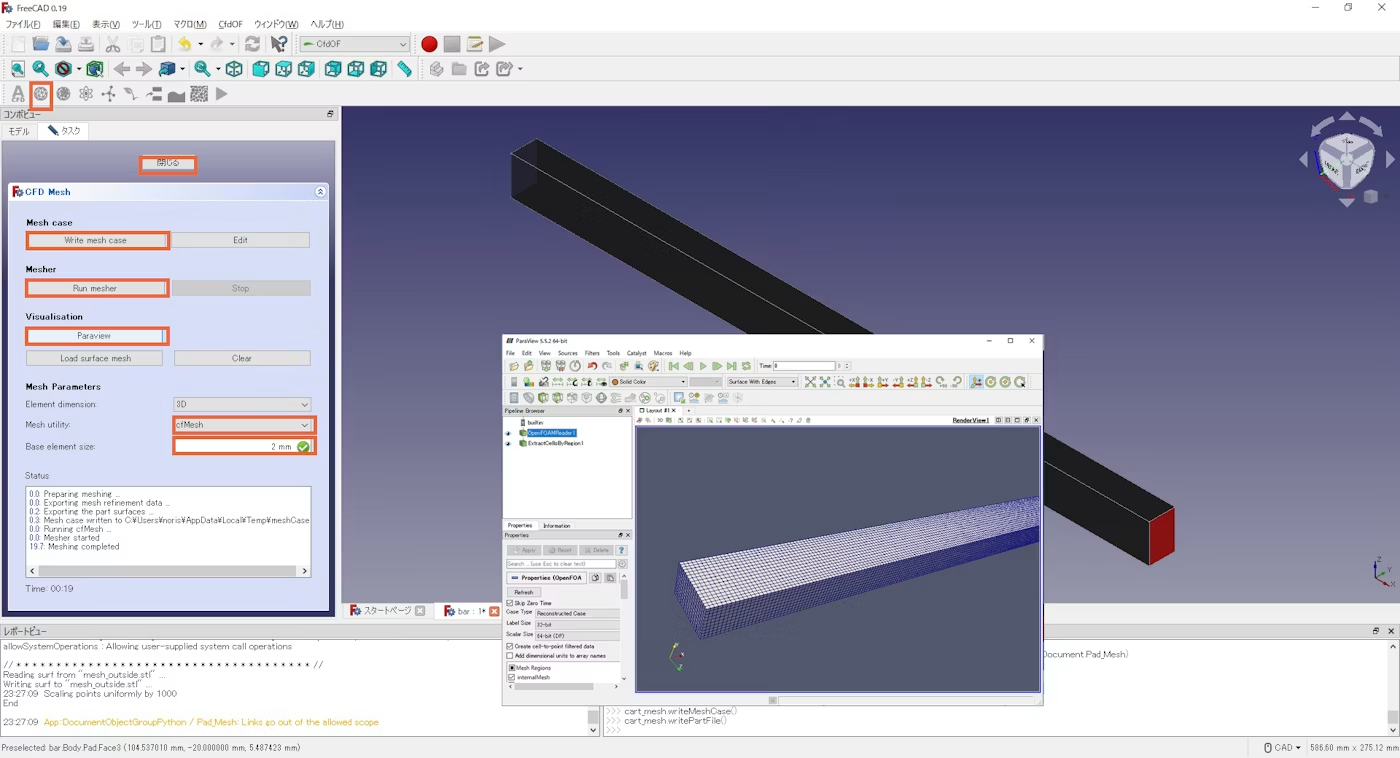This screenshot has width=1400, height=758.
Task: Click ParaView Zoom To Box icon
Action: pos(840,382)
